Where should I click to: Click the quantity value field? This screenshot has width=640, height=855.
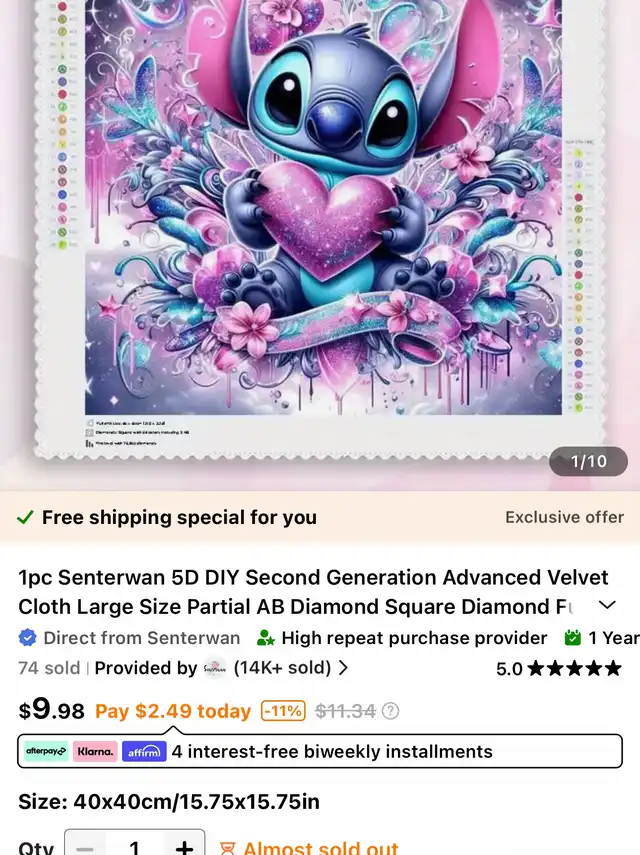pyautogui.click(x=135, y=847)
